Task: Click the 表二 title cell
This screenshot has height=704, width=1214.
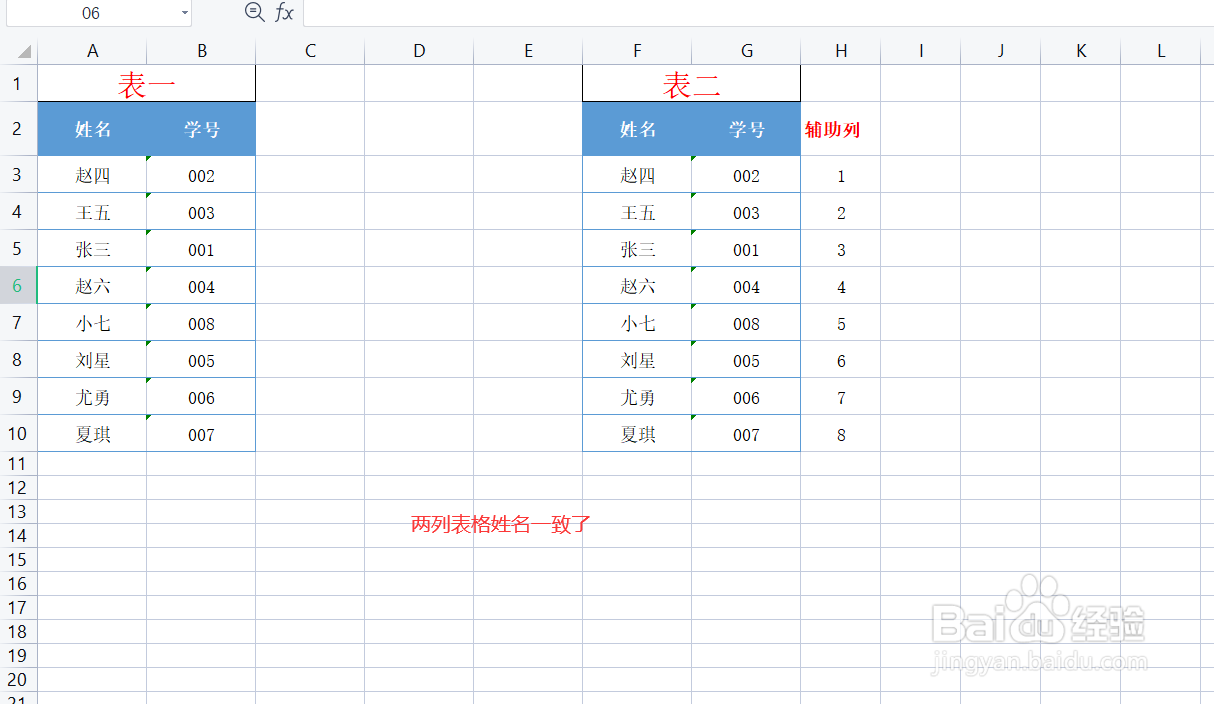Action: (x=691, y=84)
